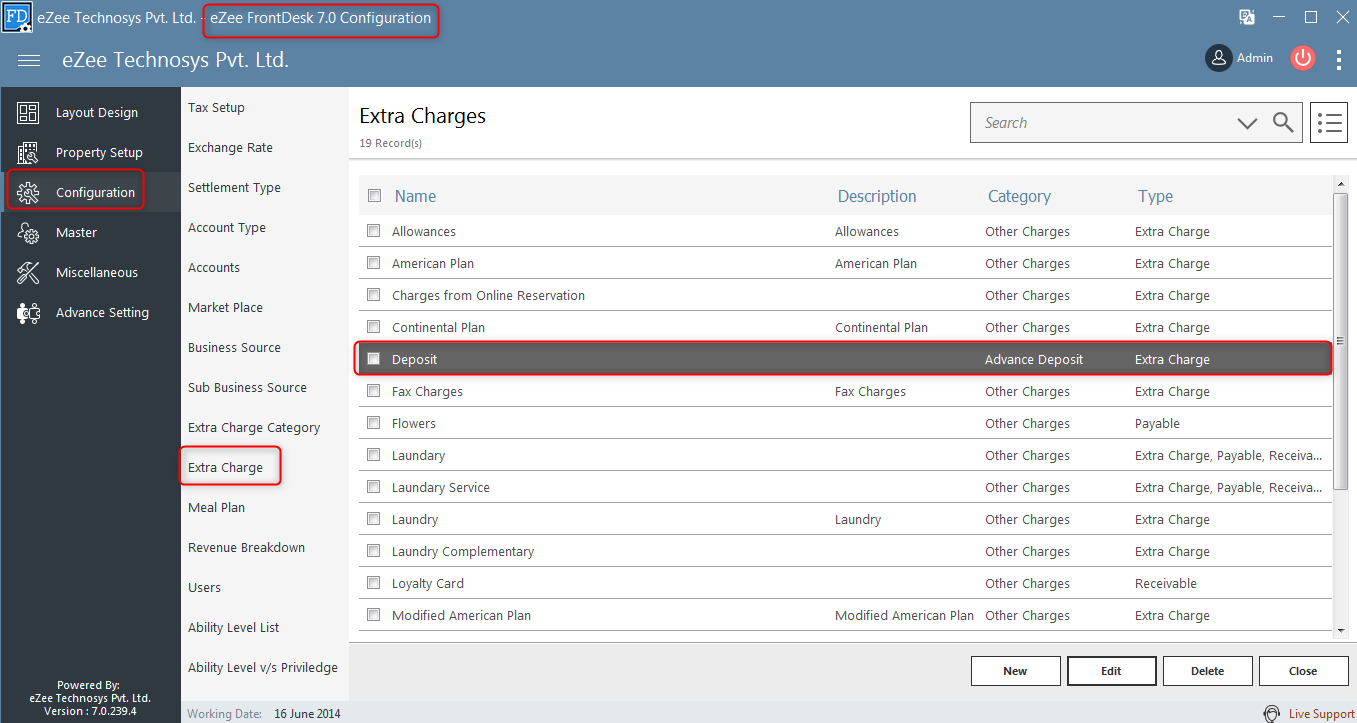Toggle the list view icon

pyautogui.click(x=1329, y=123)
